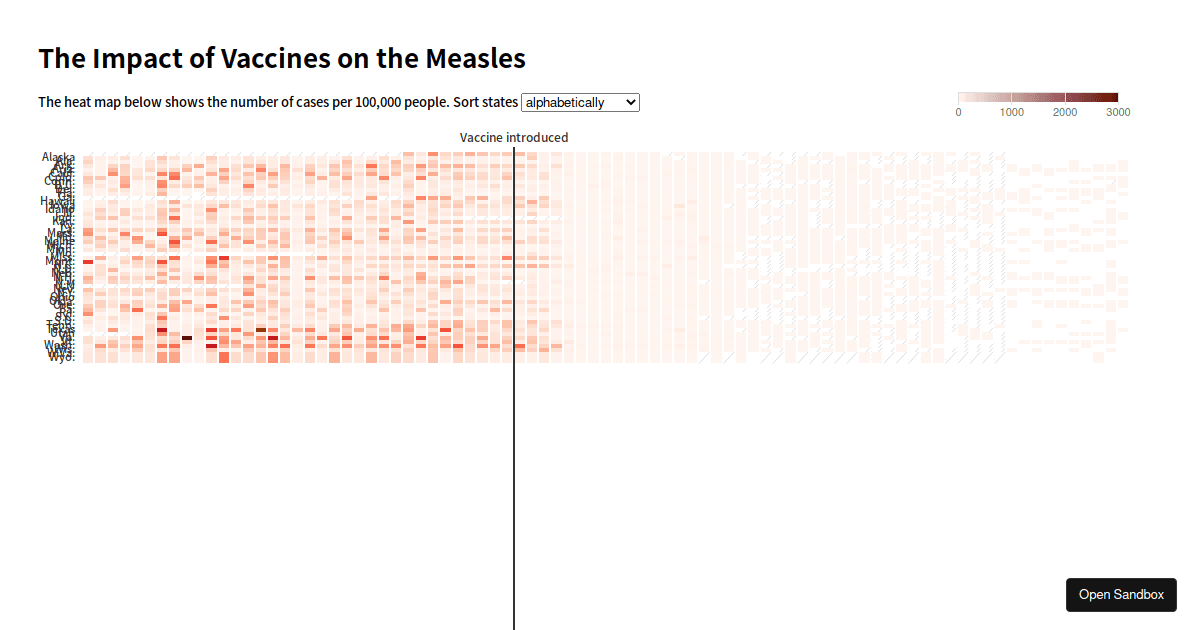Click the "Vaccine introduced" annotation label
The image size is (1200, 630).
point(513,137)
